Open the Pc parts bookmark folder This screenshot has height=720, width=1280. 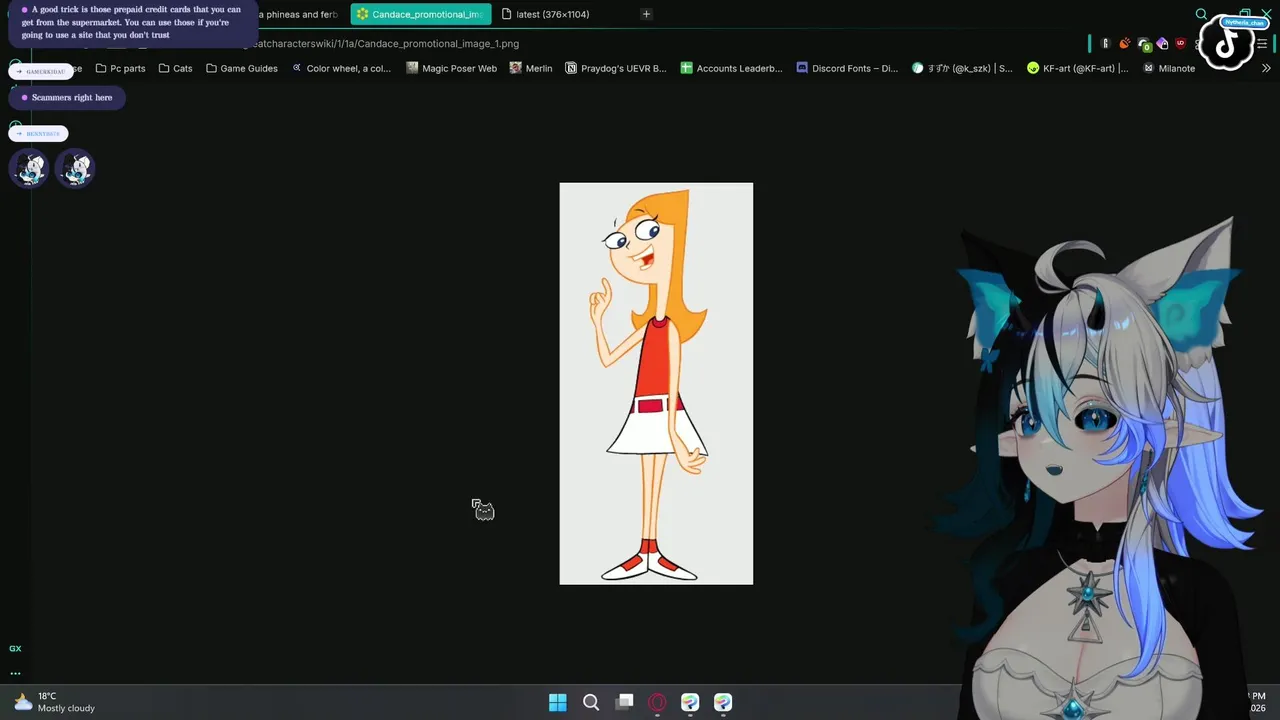[x=120, y=68]
